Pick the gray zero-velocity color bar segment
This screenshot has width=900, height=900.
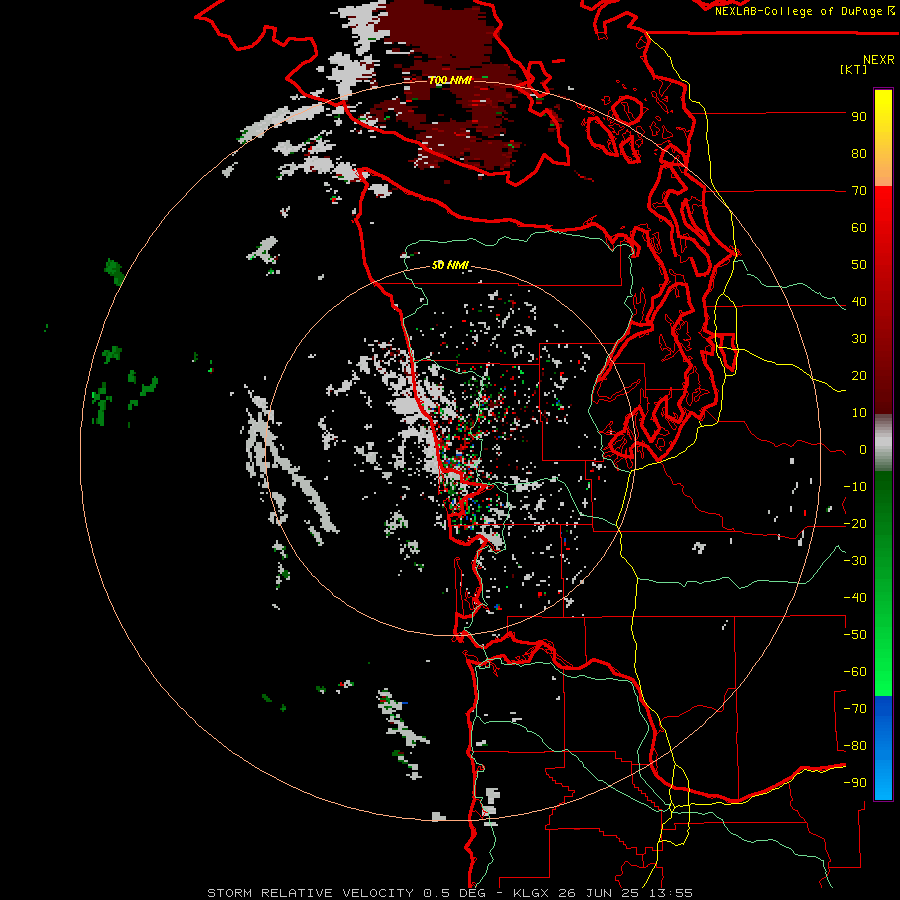pyautogui.click(x=883, y=443)
